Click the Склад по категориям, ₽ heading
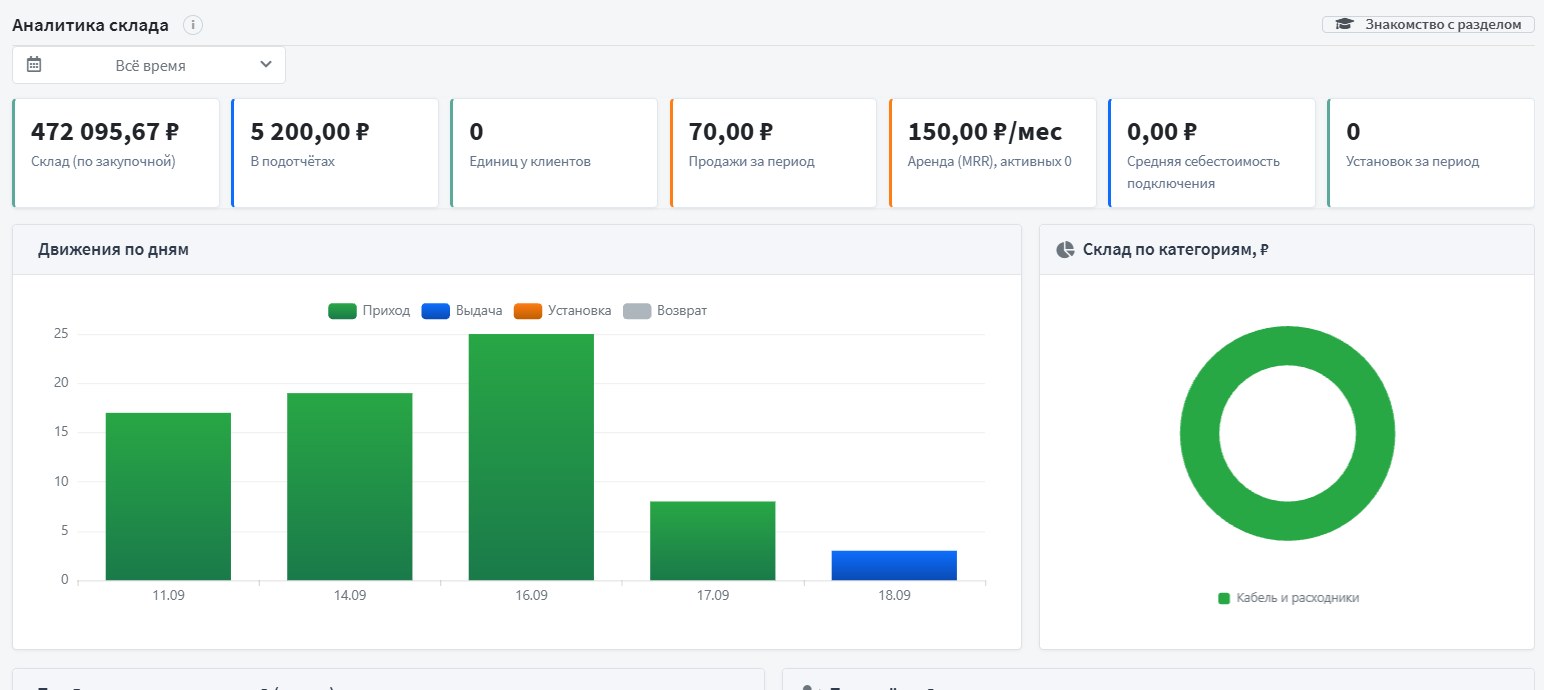Screen dimensions: 1544x690 [x=1176, y=250]
